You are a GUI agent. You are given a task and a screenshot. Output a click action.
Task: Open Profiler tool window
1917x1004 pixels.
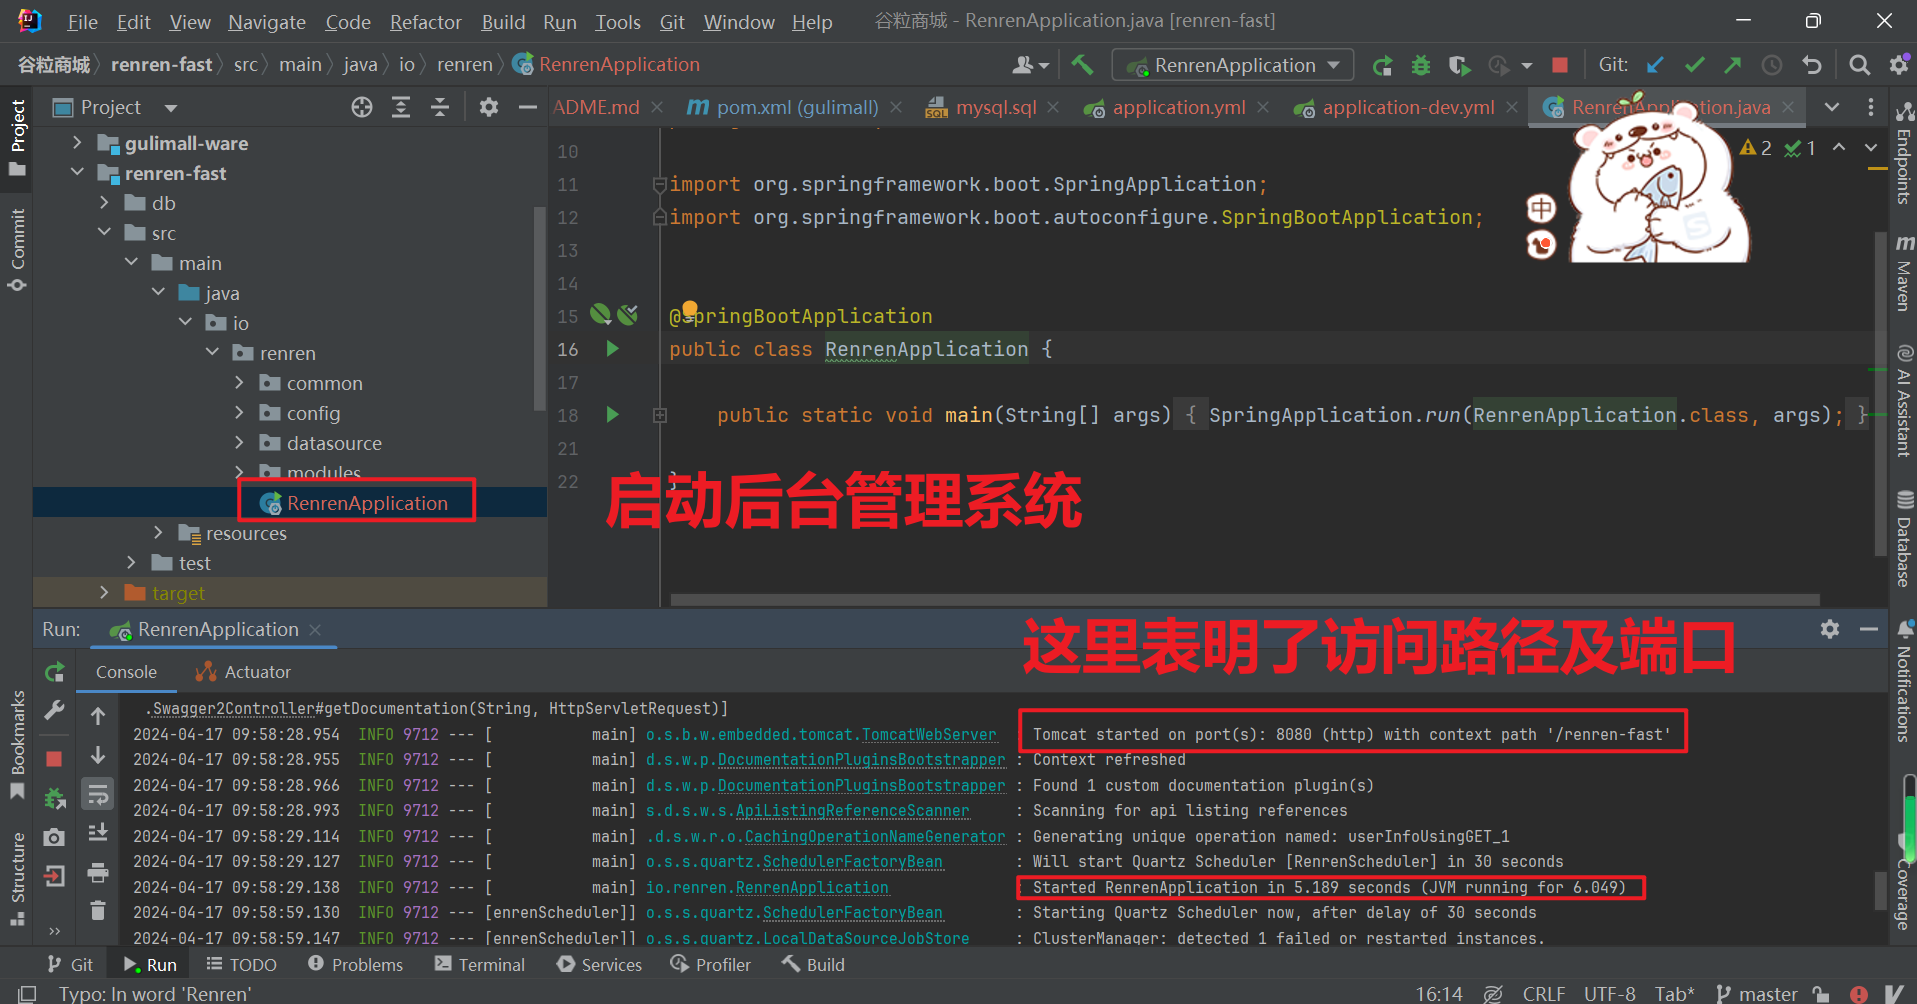(x=711, y=965)
